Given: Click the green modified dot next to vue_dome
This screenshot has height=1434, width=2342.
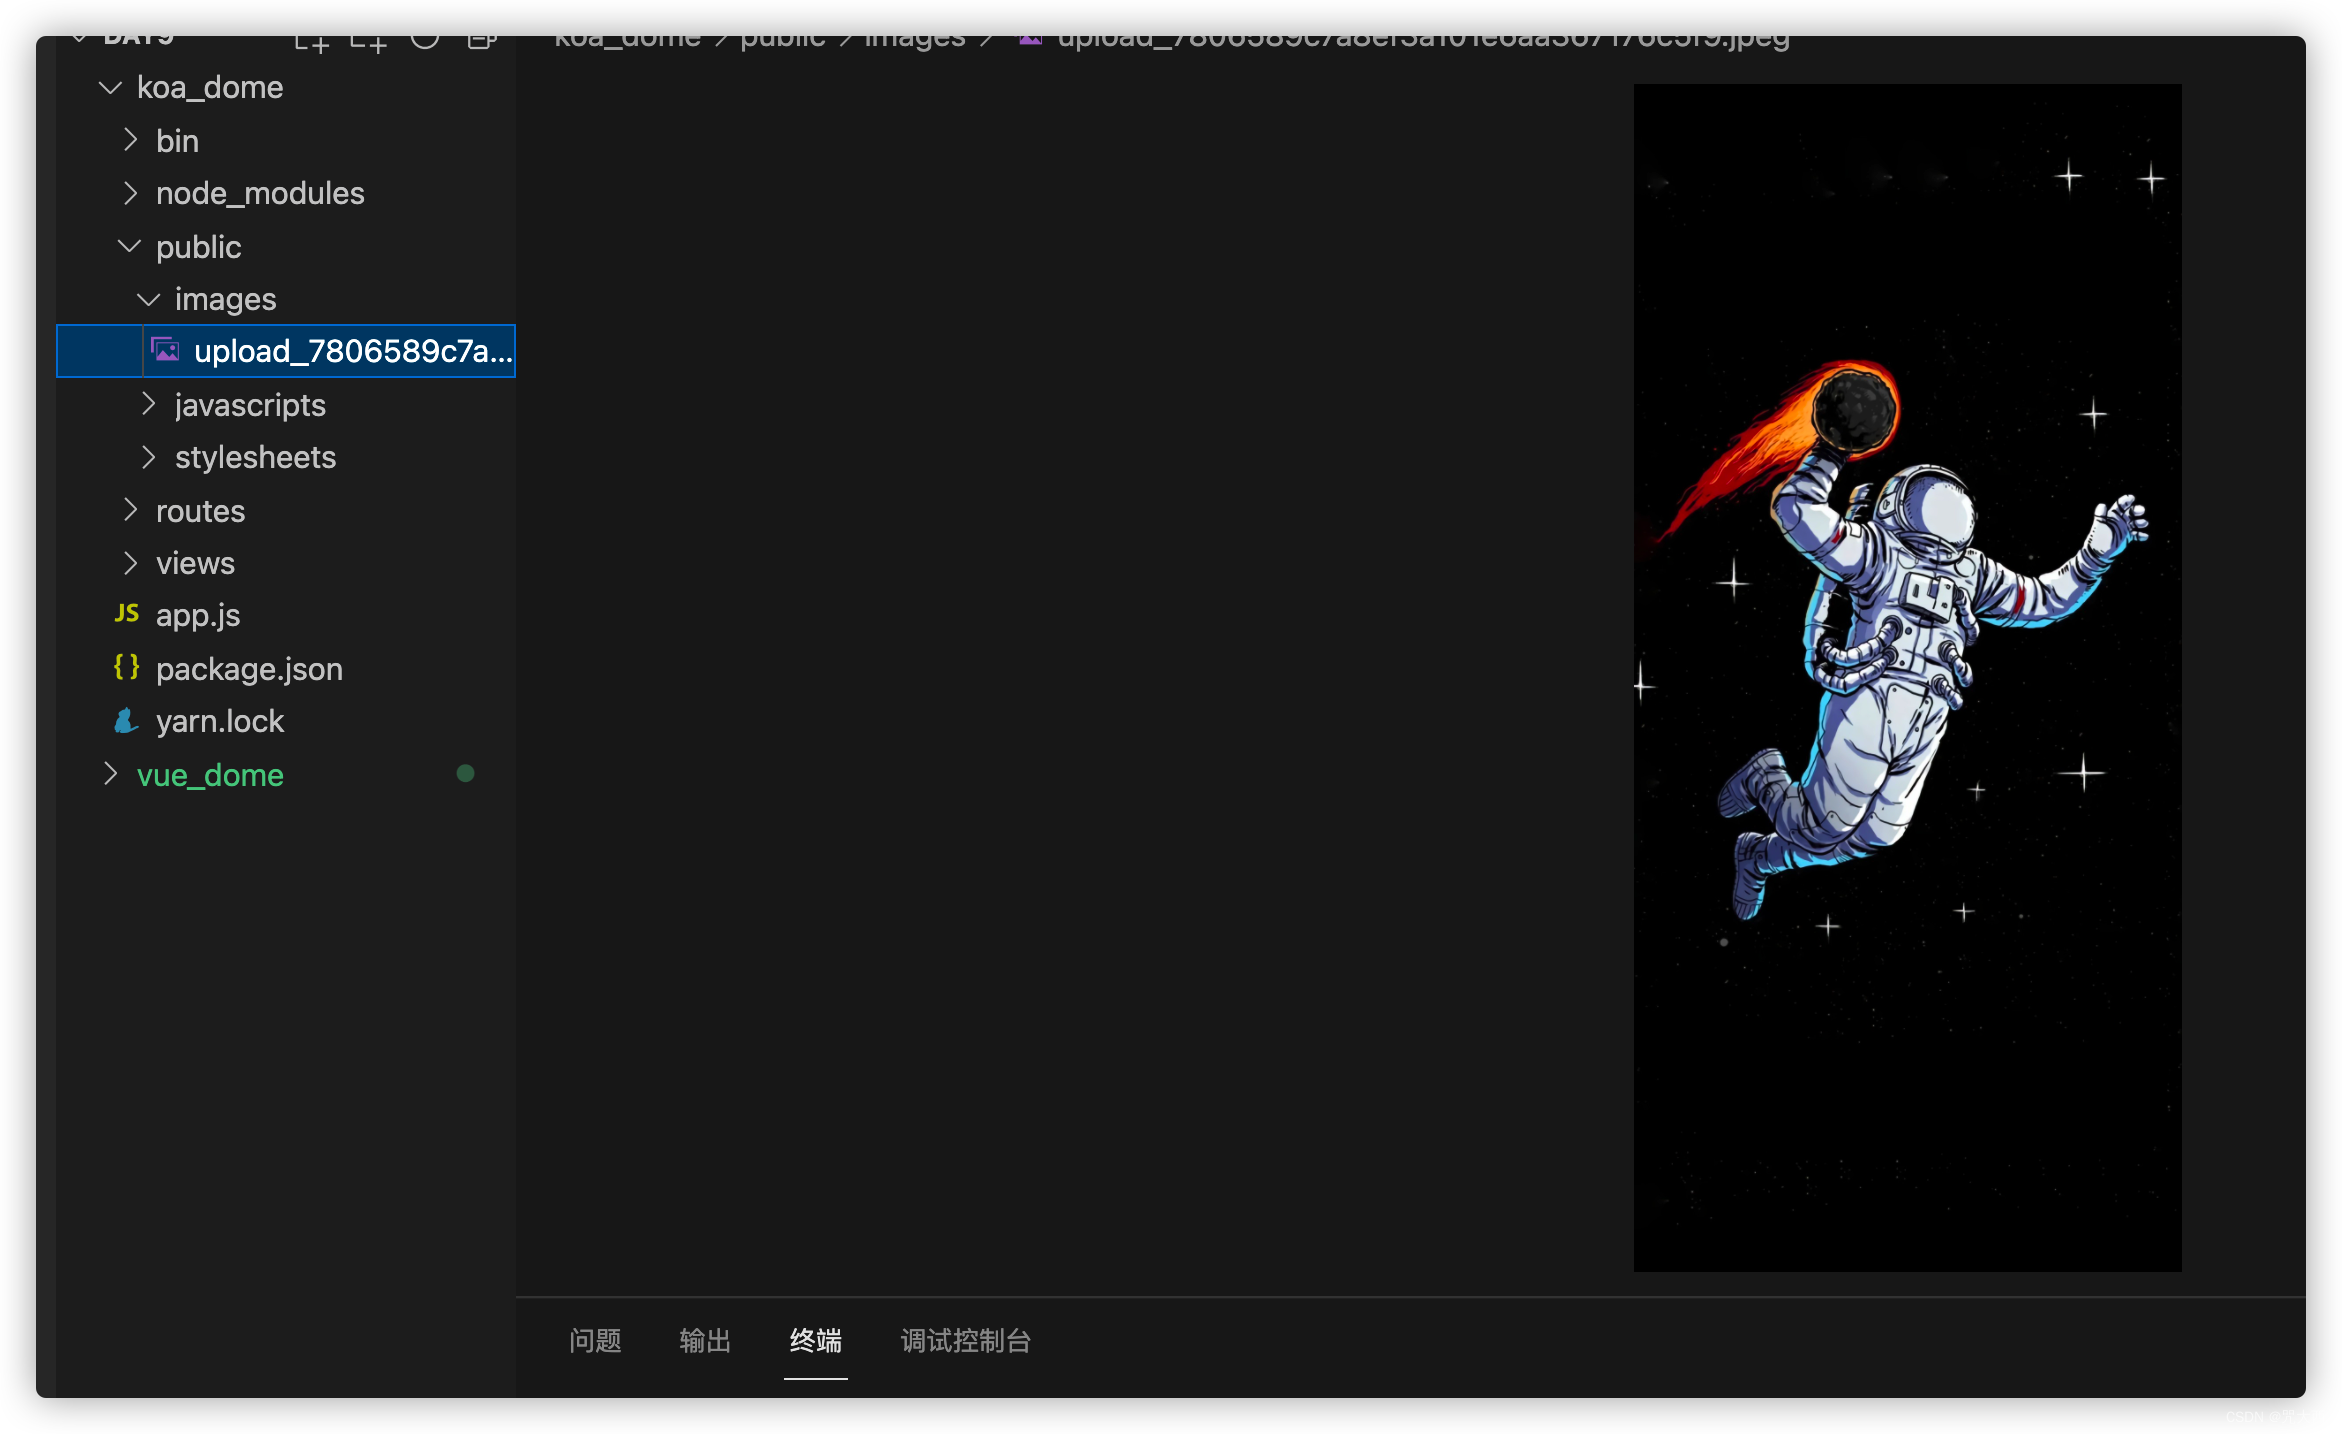Looking at the screenshot, I should 465,773.
